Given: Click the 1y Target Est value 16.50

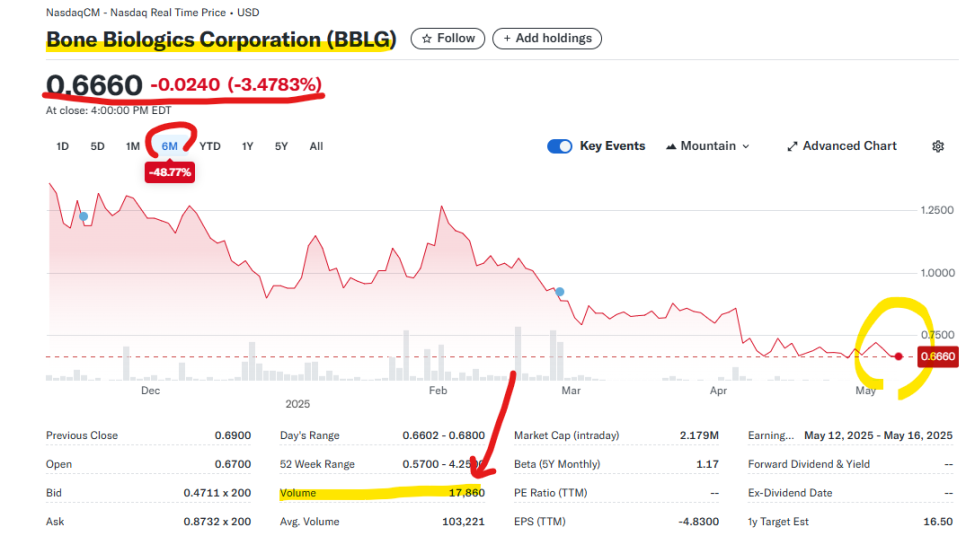Looking at the screenshot, I should [938, 522].
